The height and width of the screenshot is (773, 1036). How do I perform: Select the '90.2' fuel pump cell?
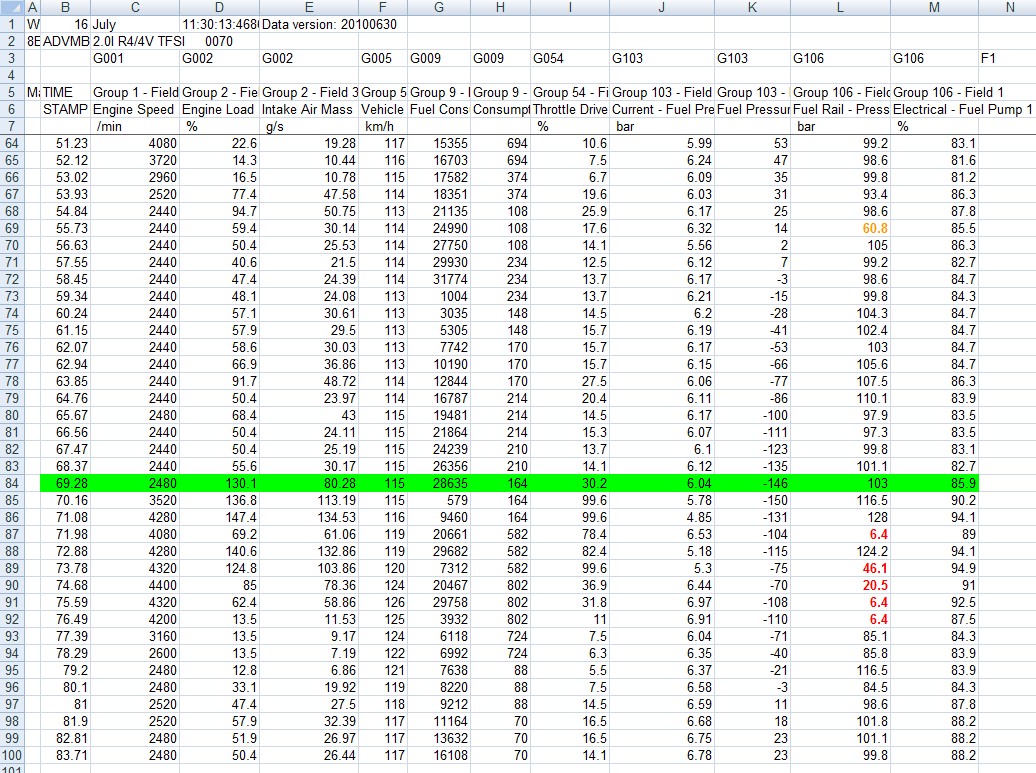tap(934, 500)
